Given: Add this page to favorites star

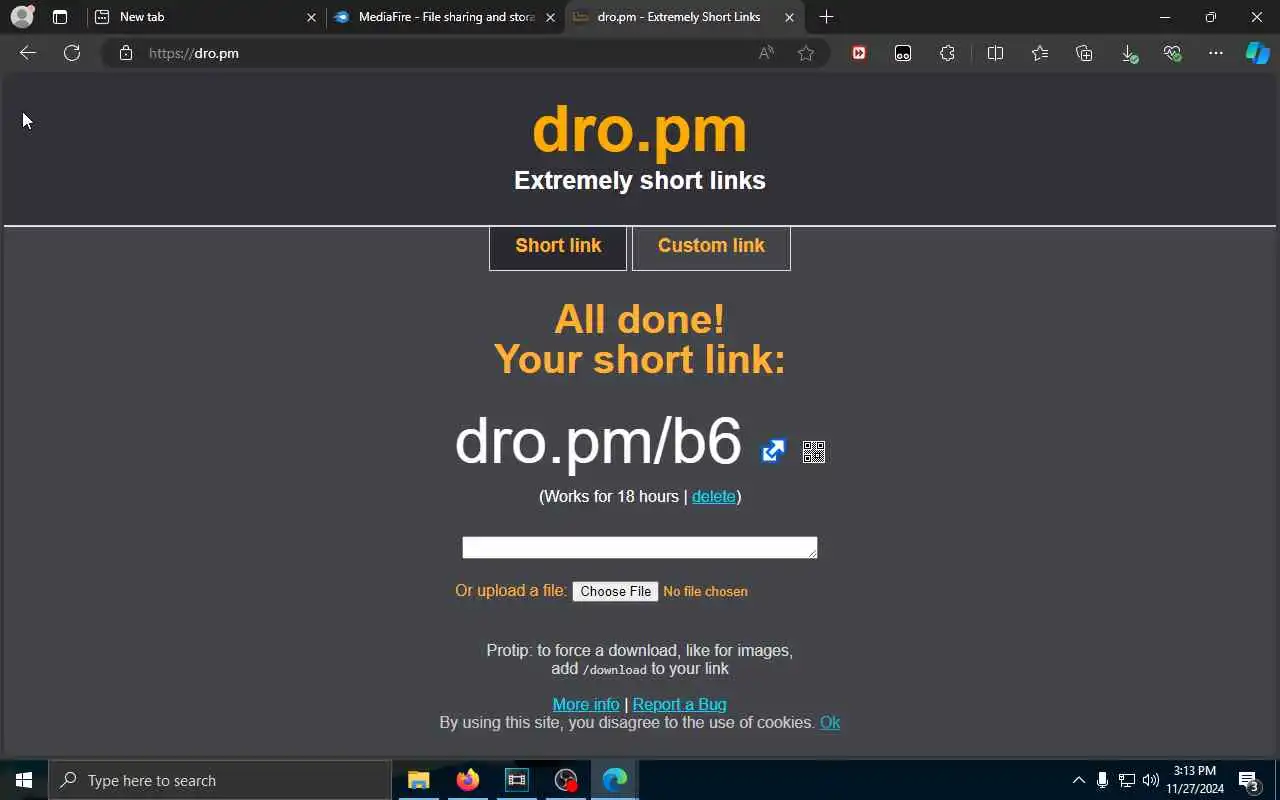Looking at the screenshot, I should tap(806, 53).
